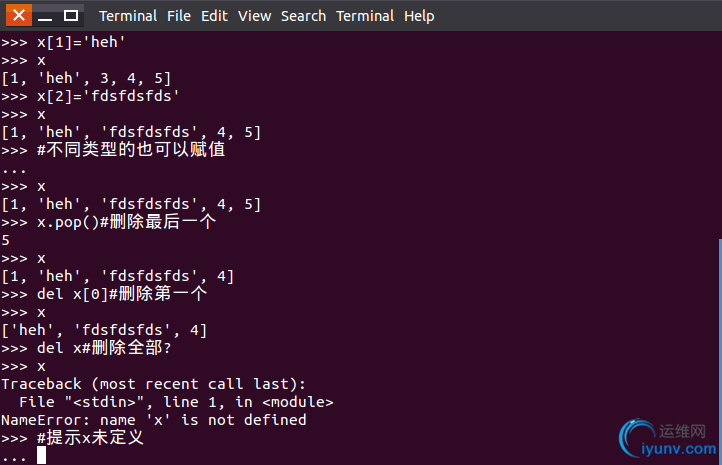Click the Traceback (most recent call last) line
The height and width of the screenshot is (465, 722).
coord(153,384)
